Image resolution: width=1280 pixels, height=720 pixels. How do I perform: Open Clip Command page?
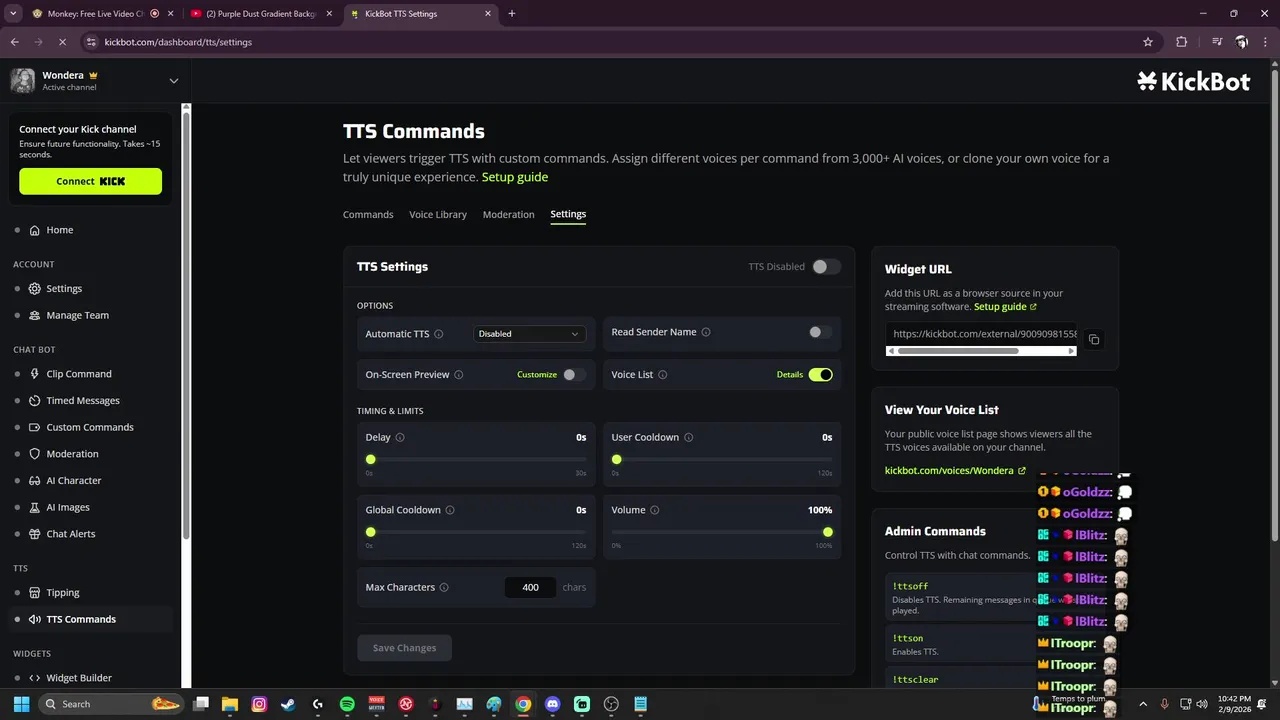(x=78, y=374)
